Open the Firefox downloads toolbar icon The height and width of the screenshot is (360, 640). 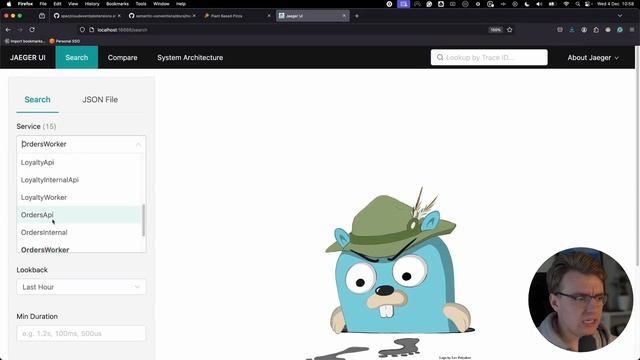(572, 30)
